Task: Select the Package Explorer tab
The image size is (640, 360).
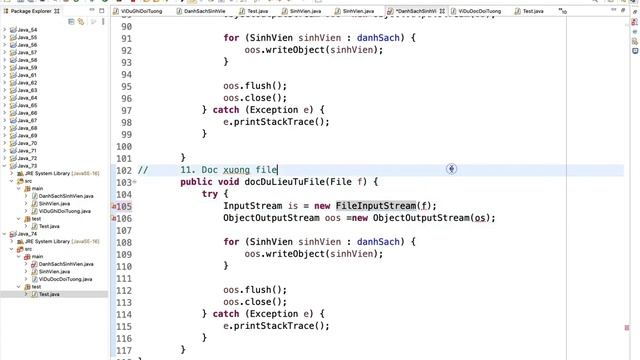Action: (31, 11)
